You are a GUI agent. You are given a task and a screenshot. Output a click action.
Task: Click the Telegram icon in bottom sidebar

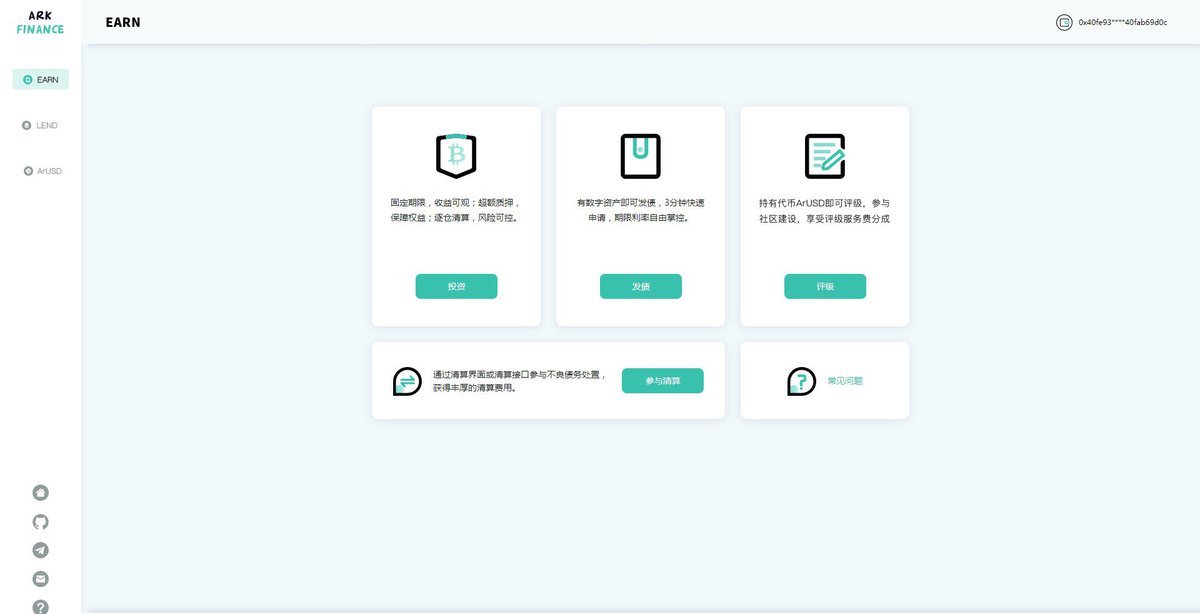[40, 549]
